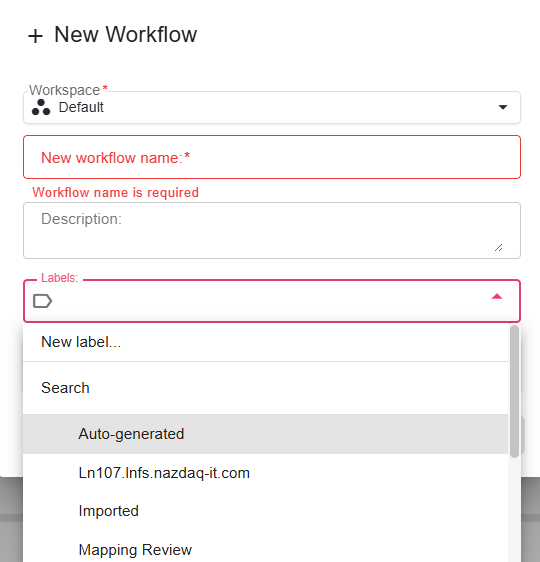Image resolution: width=540 pixels, height=562 pixels.
Task: Focus the New workflow name field
Action: [x=272, y=157]
